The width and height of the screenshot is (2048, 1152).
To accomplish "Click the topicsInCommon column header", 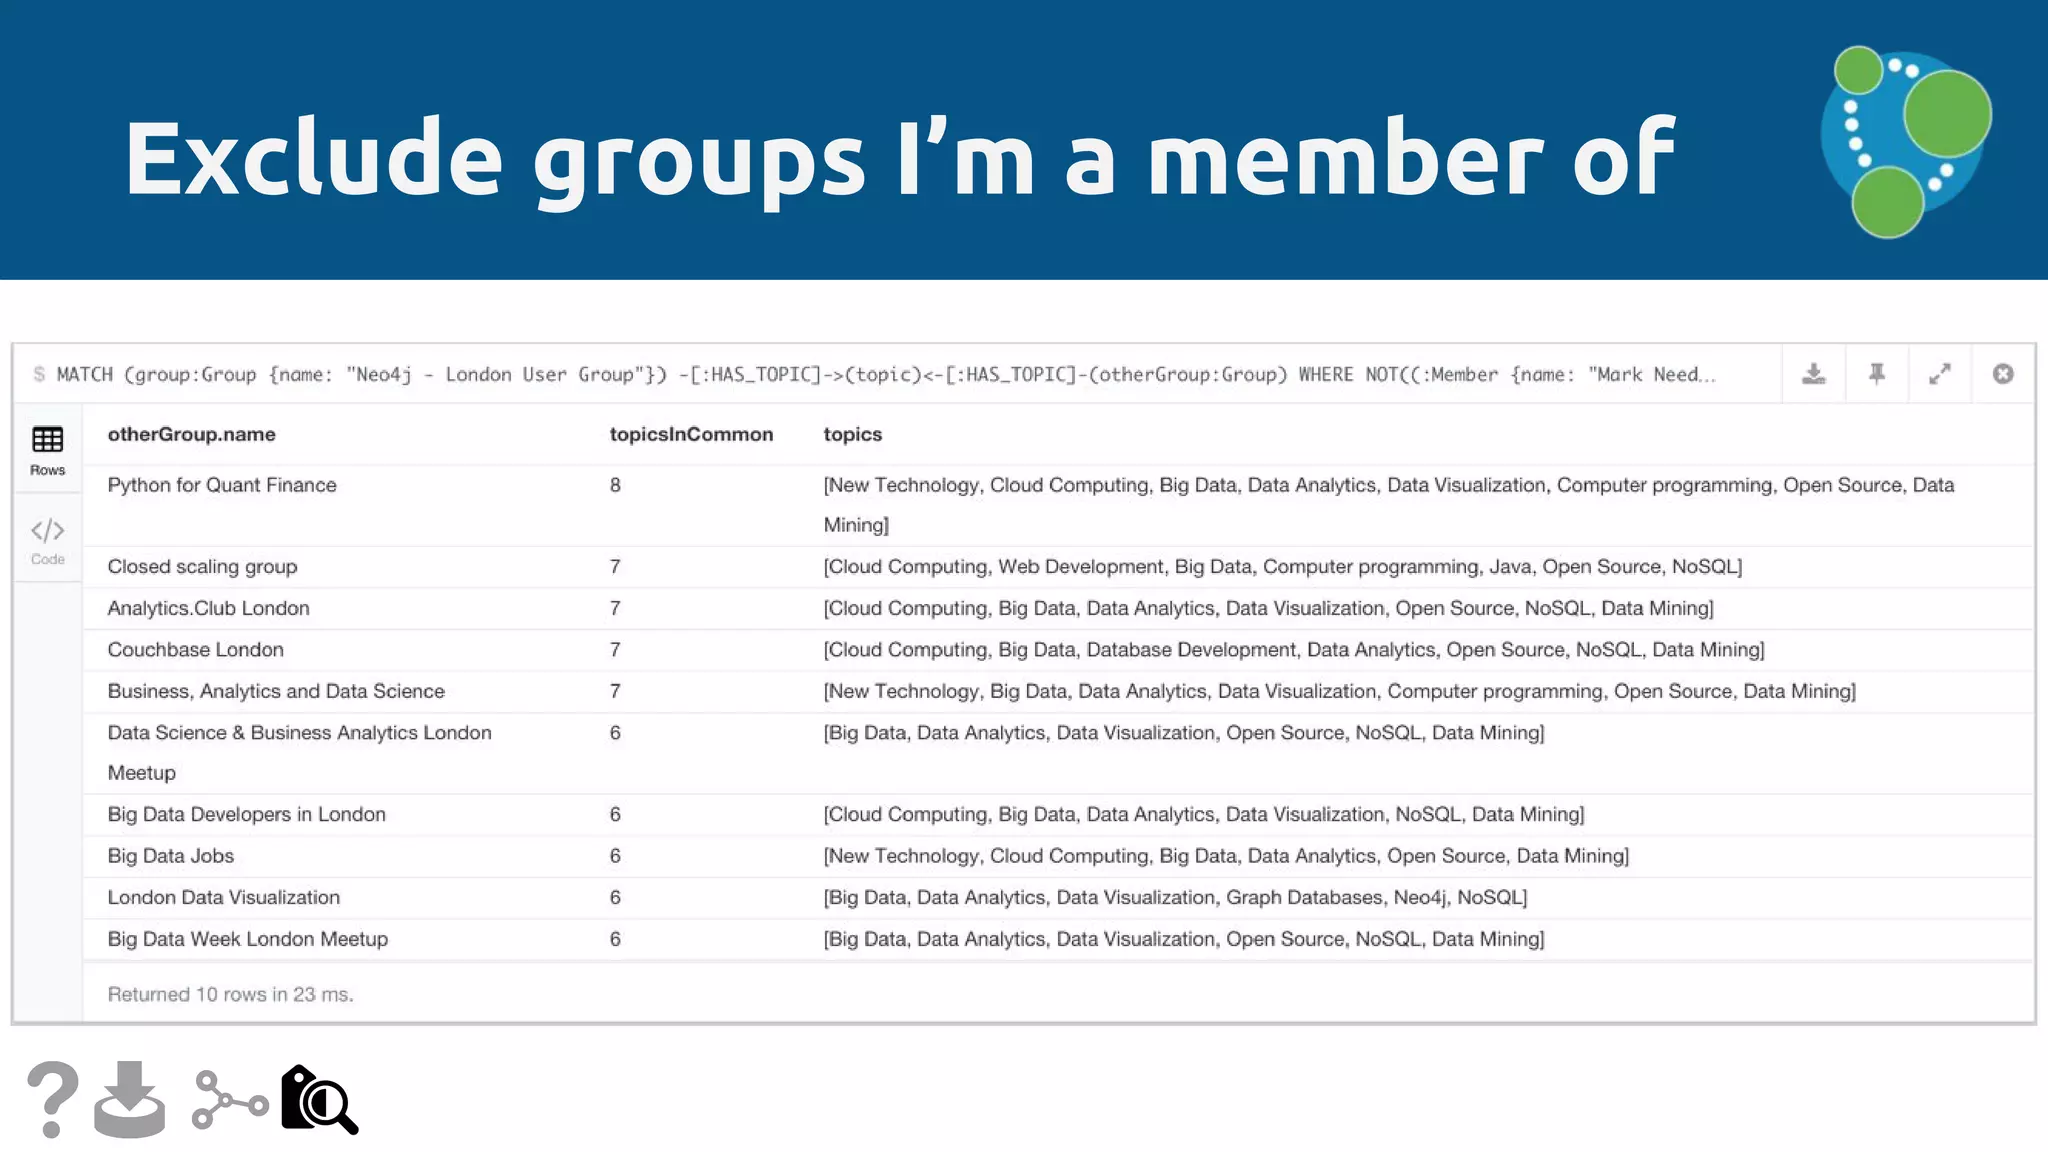I will tap(691, 434).
